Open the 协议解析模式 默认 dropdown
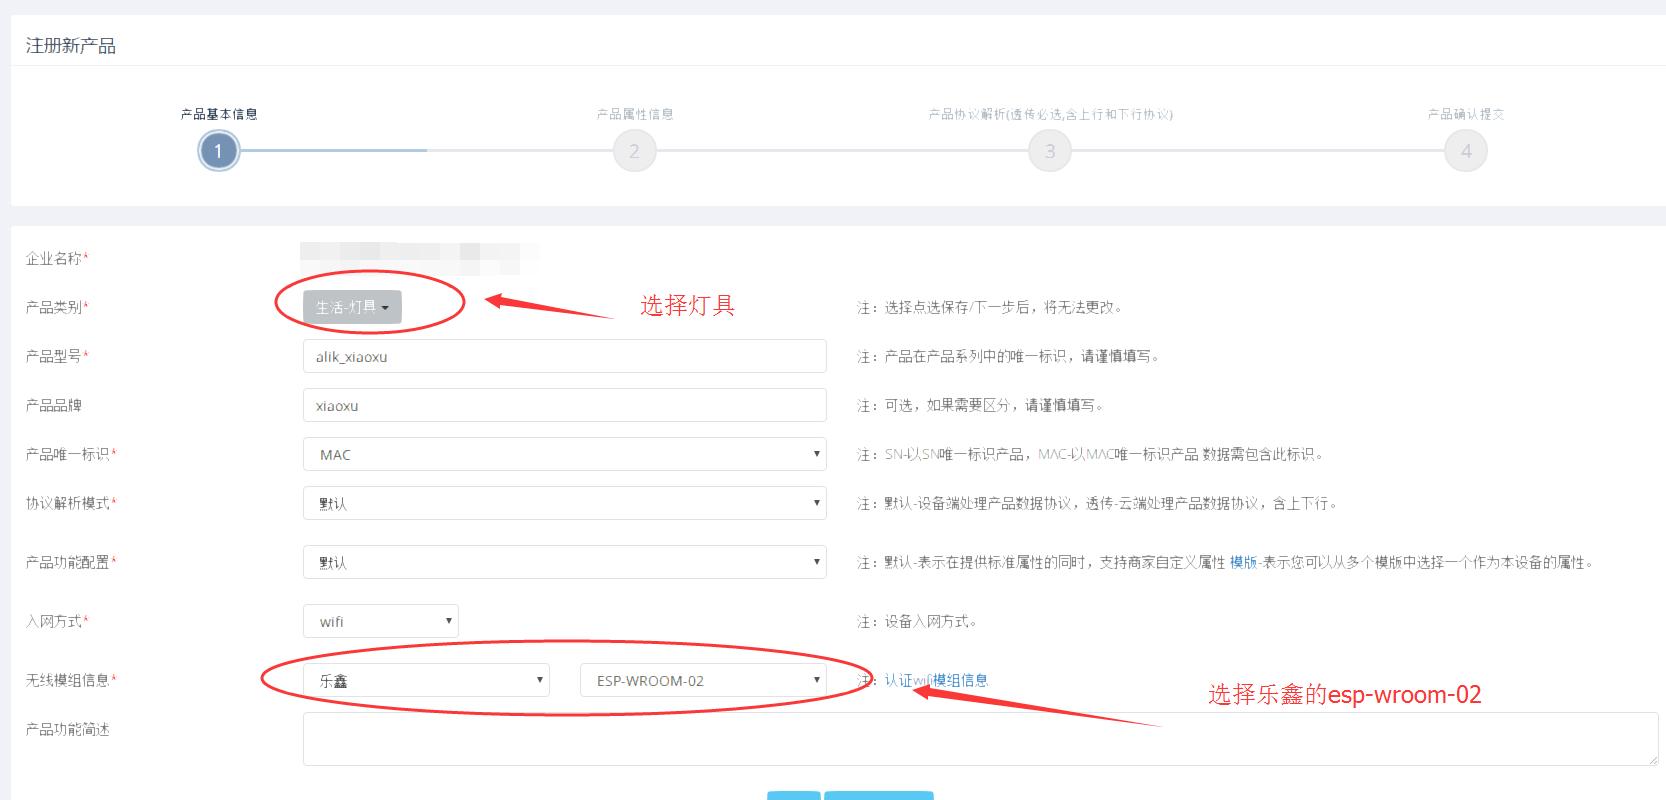This screenshot has width=1666, height=800. 565,503
